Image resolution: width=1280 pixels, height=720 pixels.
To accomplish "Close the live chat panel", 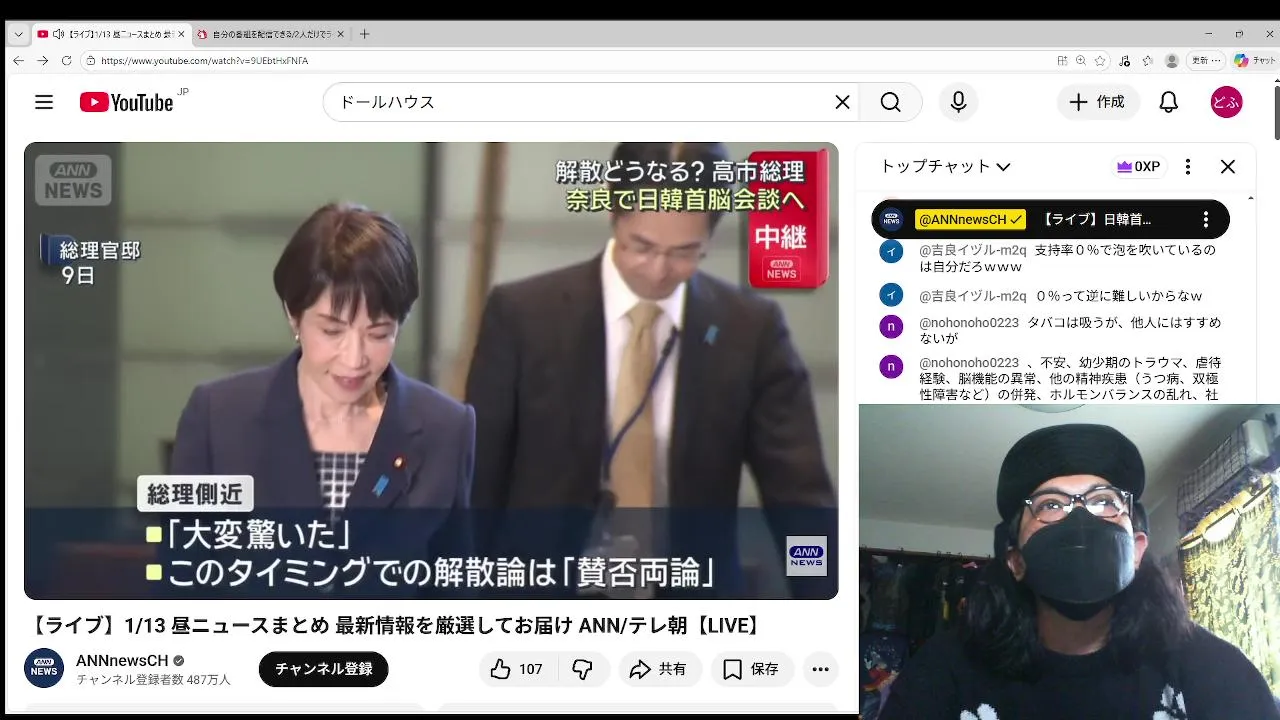I will (x=1228, y=167).
